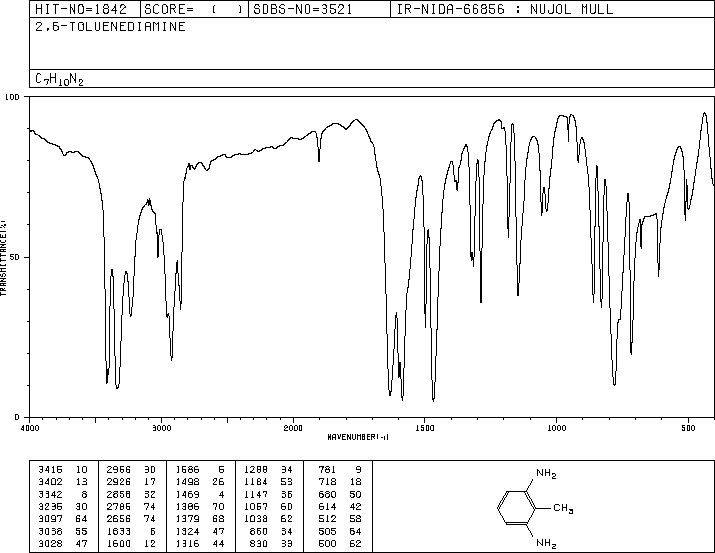Select peak table entry 1600
715x553 pixels.
pyautogui.click(x=131, y=543)
